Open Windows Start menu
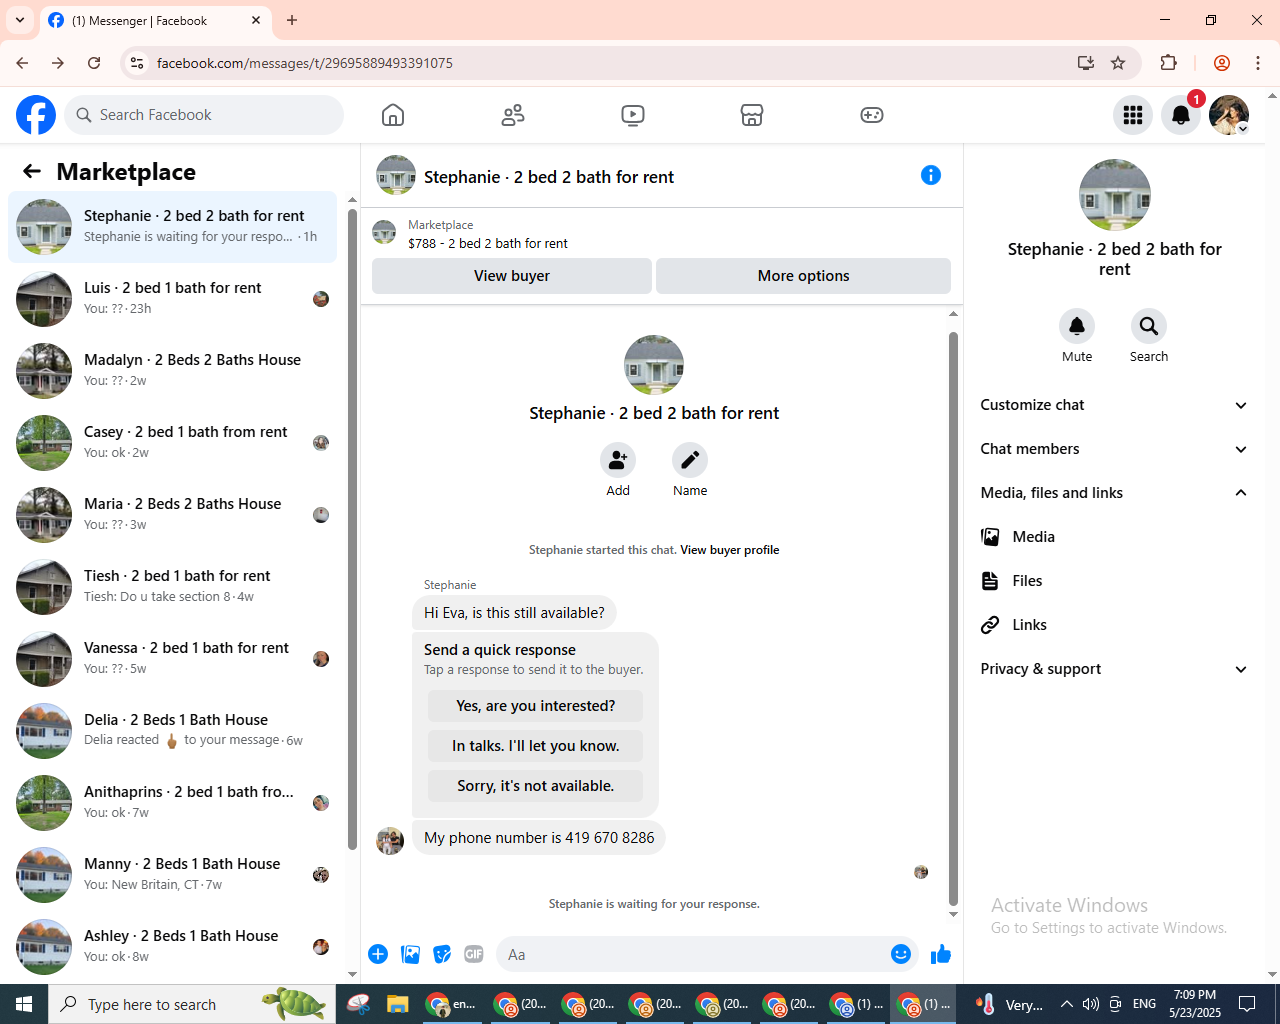The width and height of the screenshot is (1280, 1024). [x=24, y=1004]
